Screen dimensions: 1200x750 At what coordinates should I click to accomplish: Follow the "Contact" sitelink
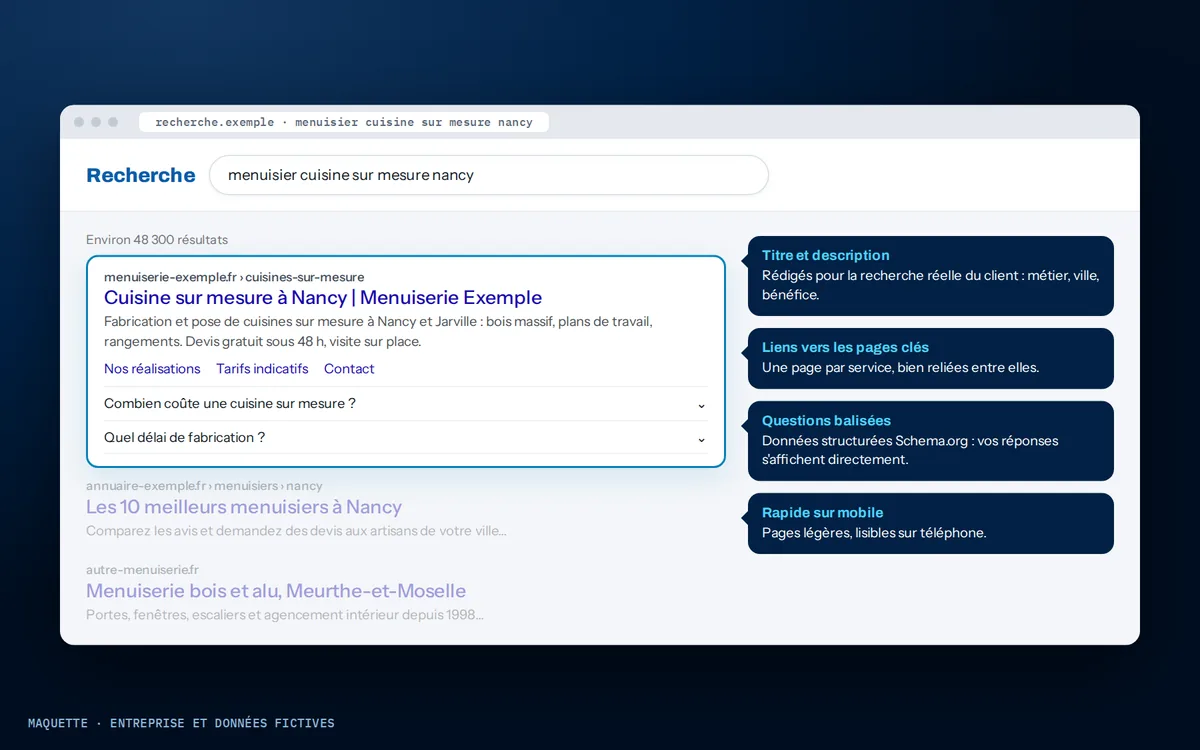(349, 369)
